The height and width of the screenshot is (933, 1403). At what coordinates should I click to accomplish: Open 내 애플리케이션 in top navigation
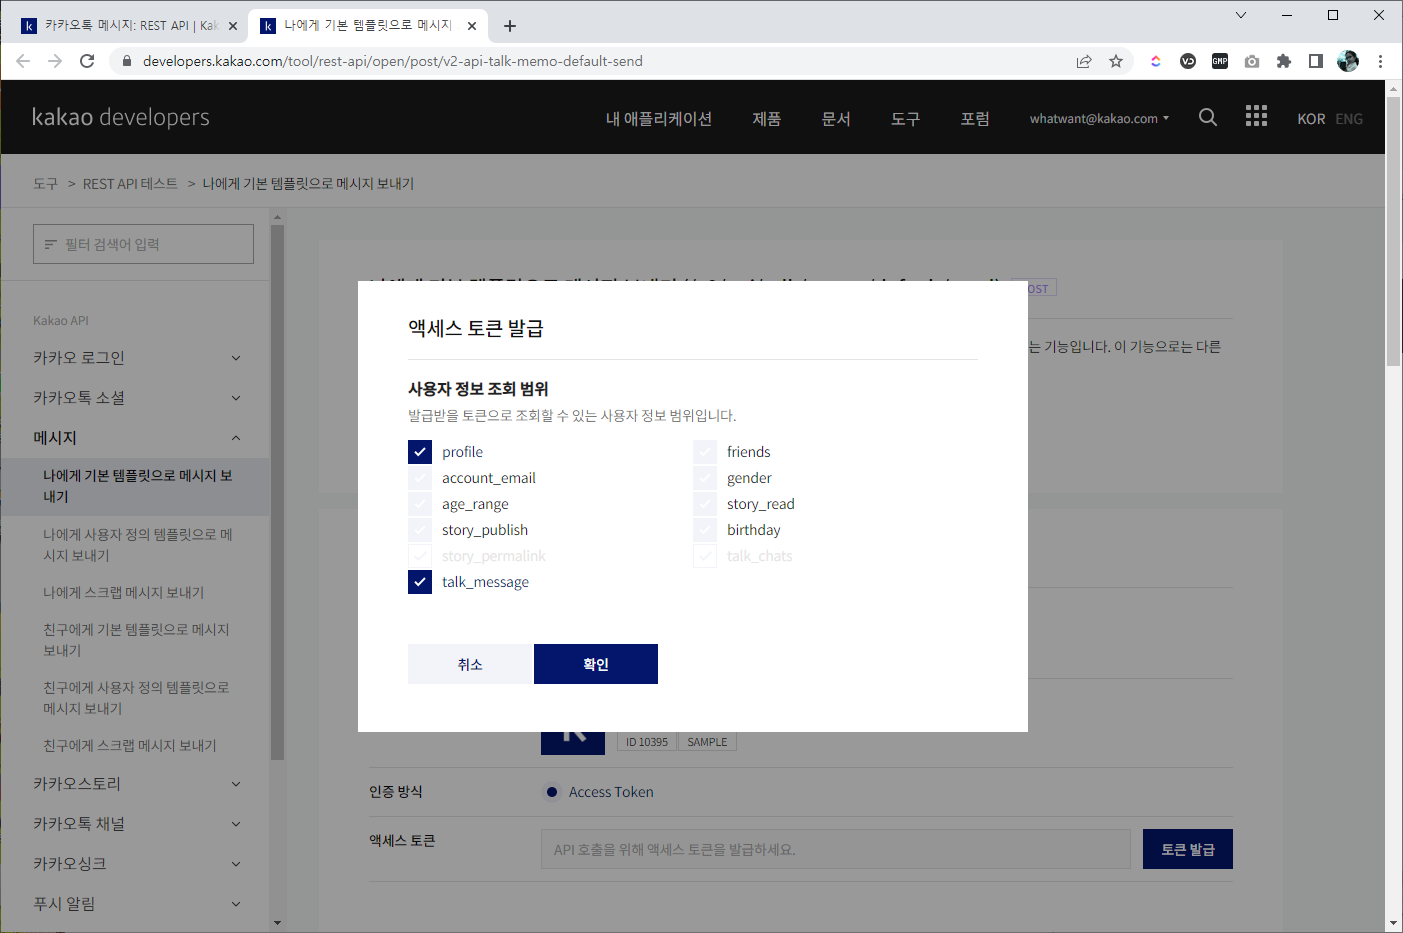coord(658,118)
